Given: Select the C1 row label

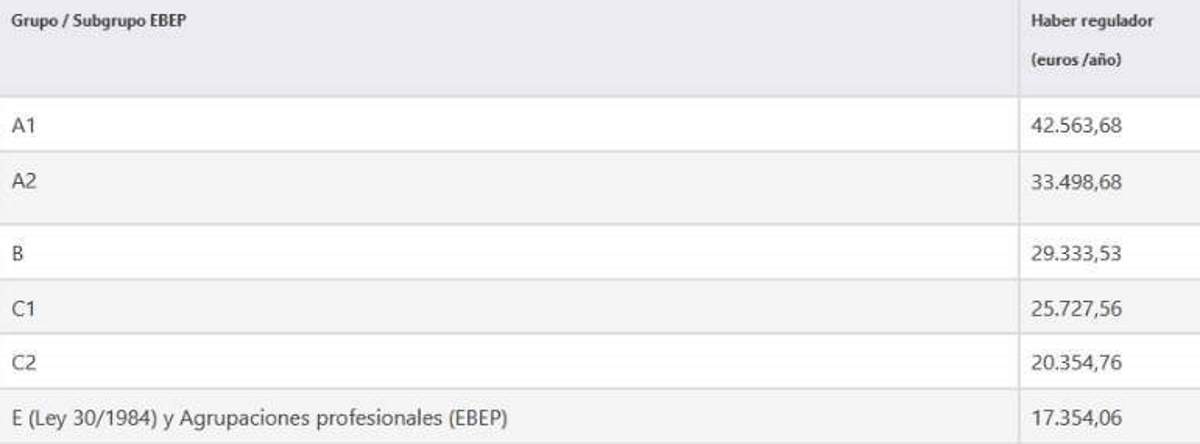Looking at the screenshot, I should [23, 308].
